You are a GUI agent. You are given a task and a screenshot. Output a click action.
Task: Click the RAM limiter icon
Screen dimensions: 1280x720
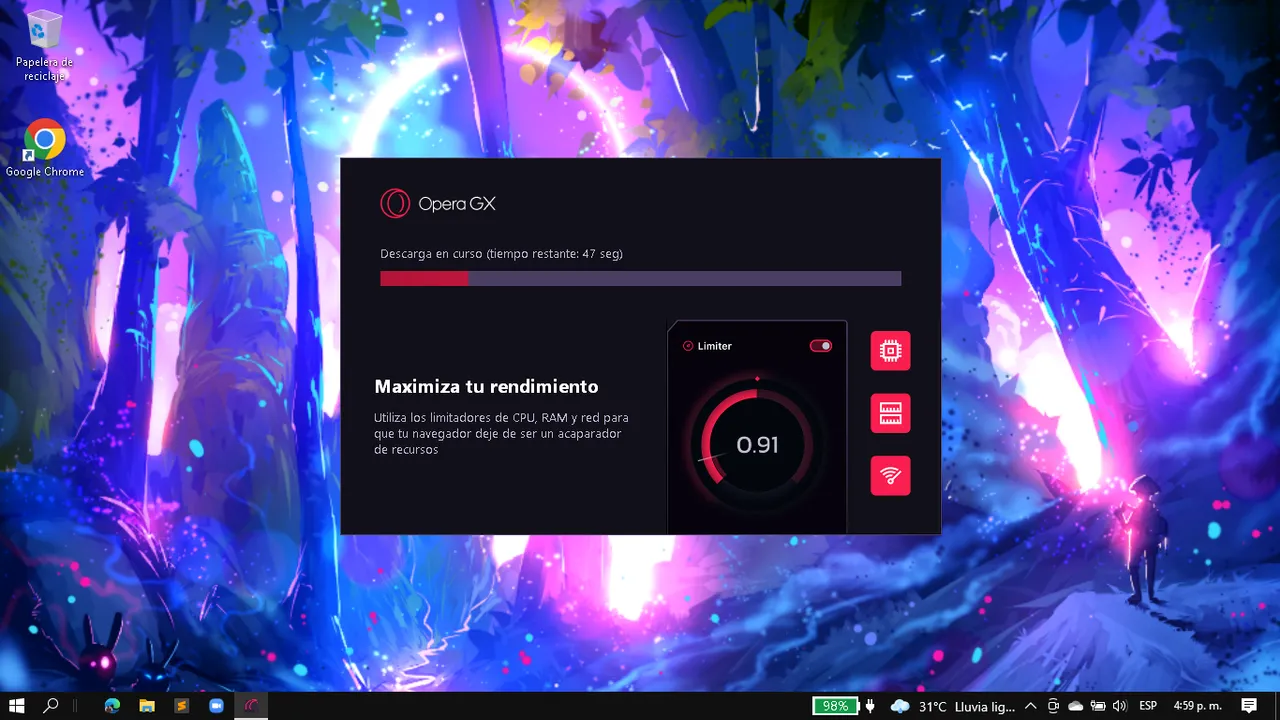click(890, 413)
